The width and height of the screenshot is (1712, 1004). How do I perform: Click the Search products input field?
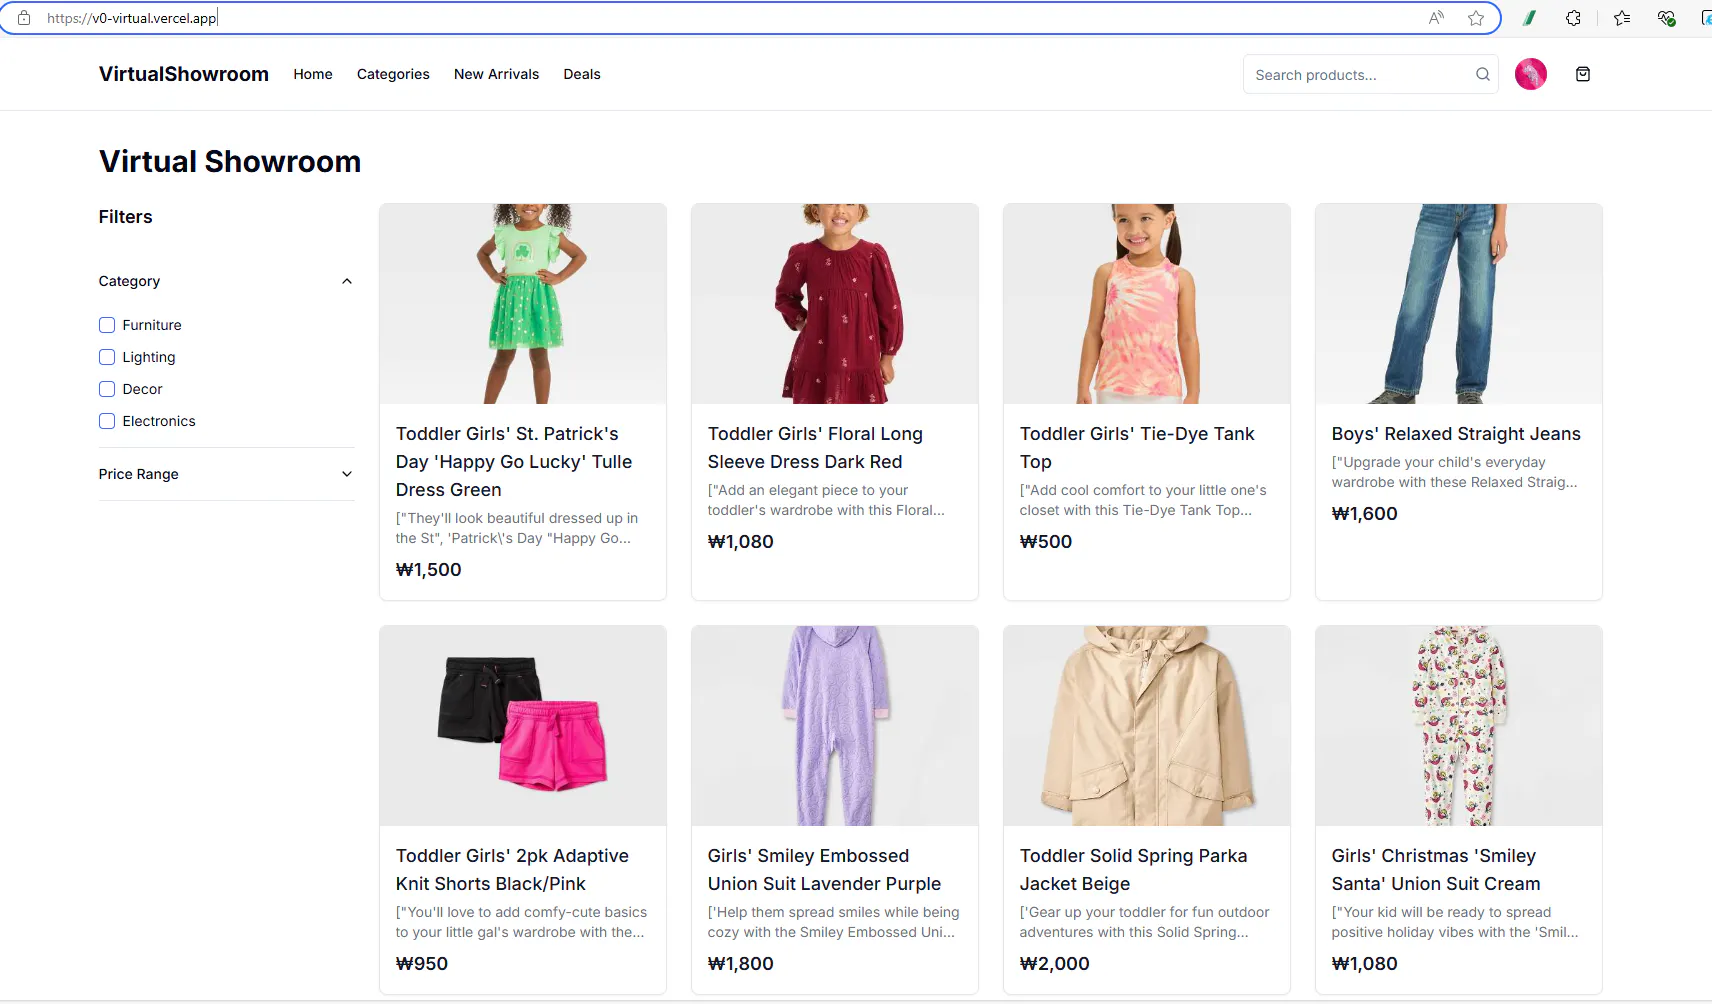click(1358, 75)
